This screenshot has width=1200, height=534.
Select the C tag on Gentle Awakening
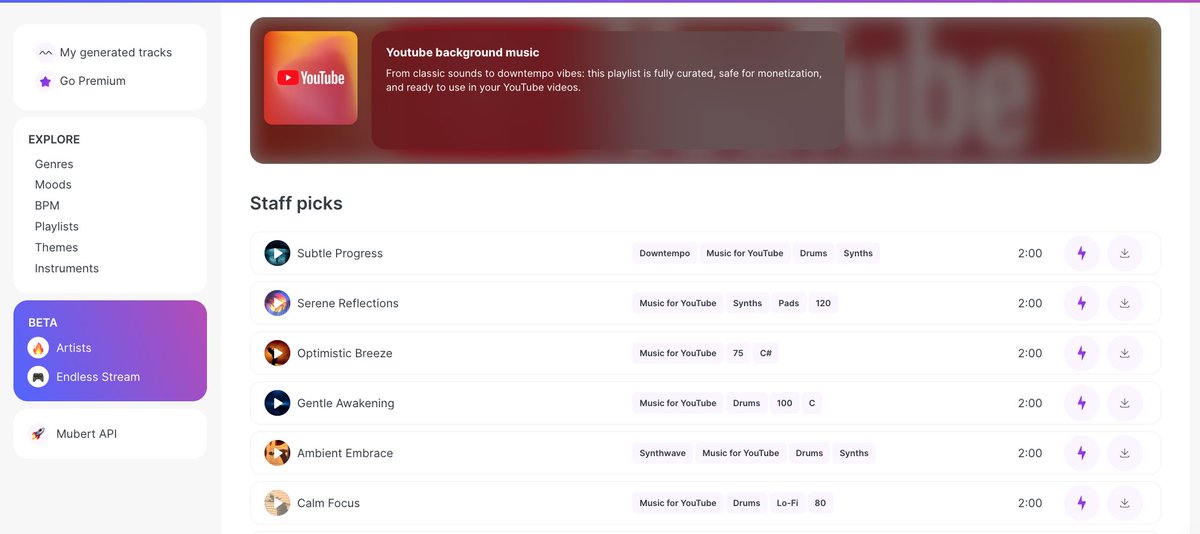(812, 403)
